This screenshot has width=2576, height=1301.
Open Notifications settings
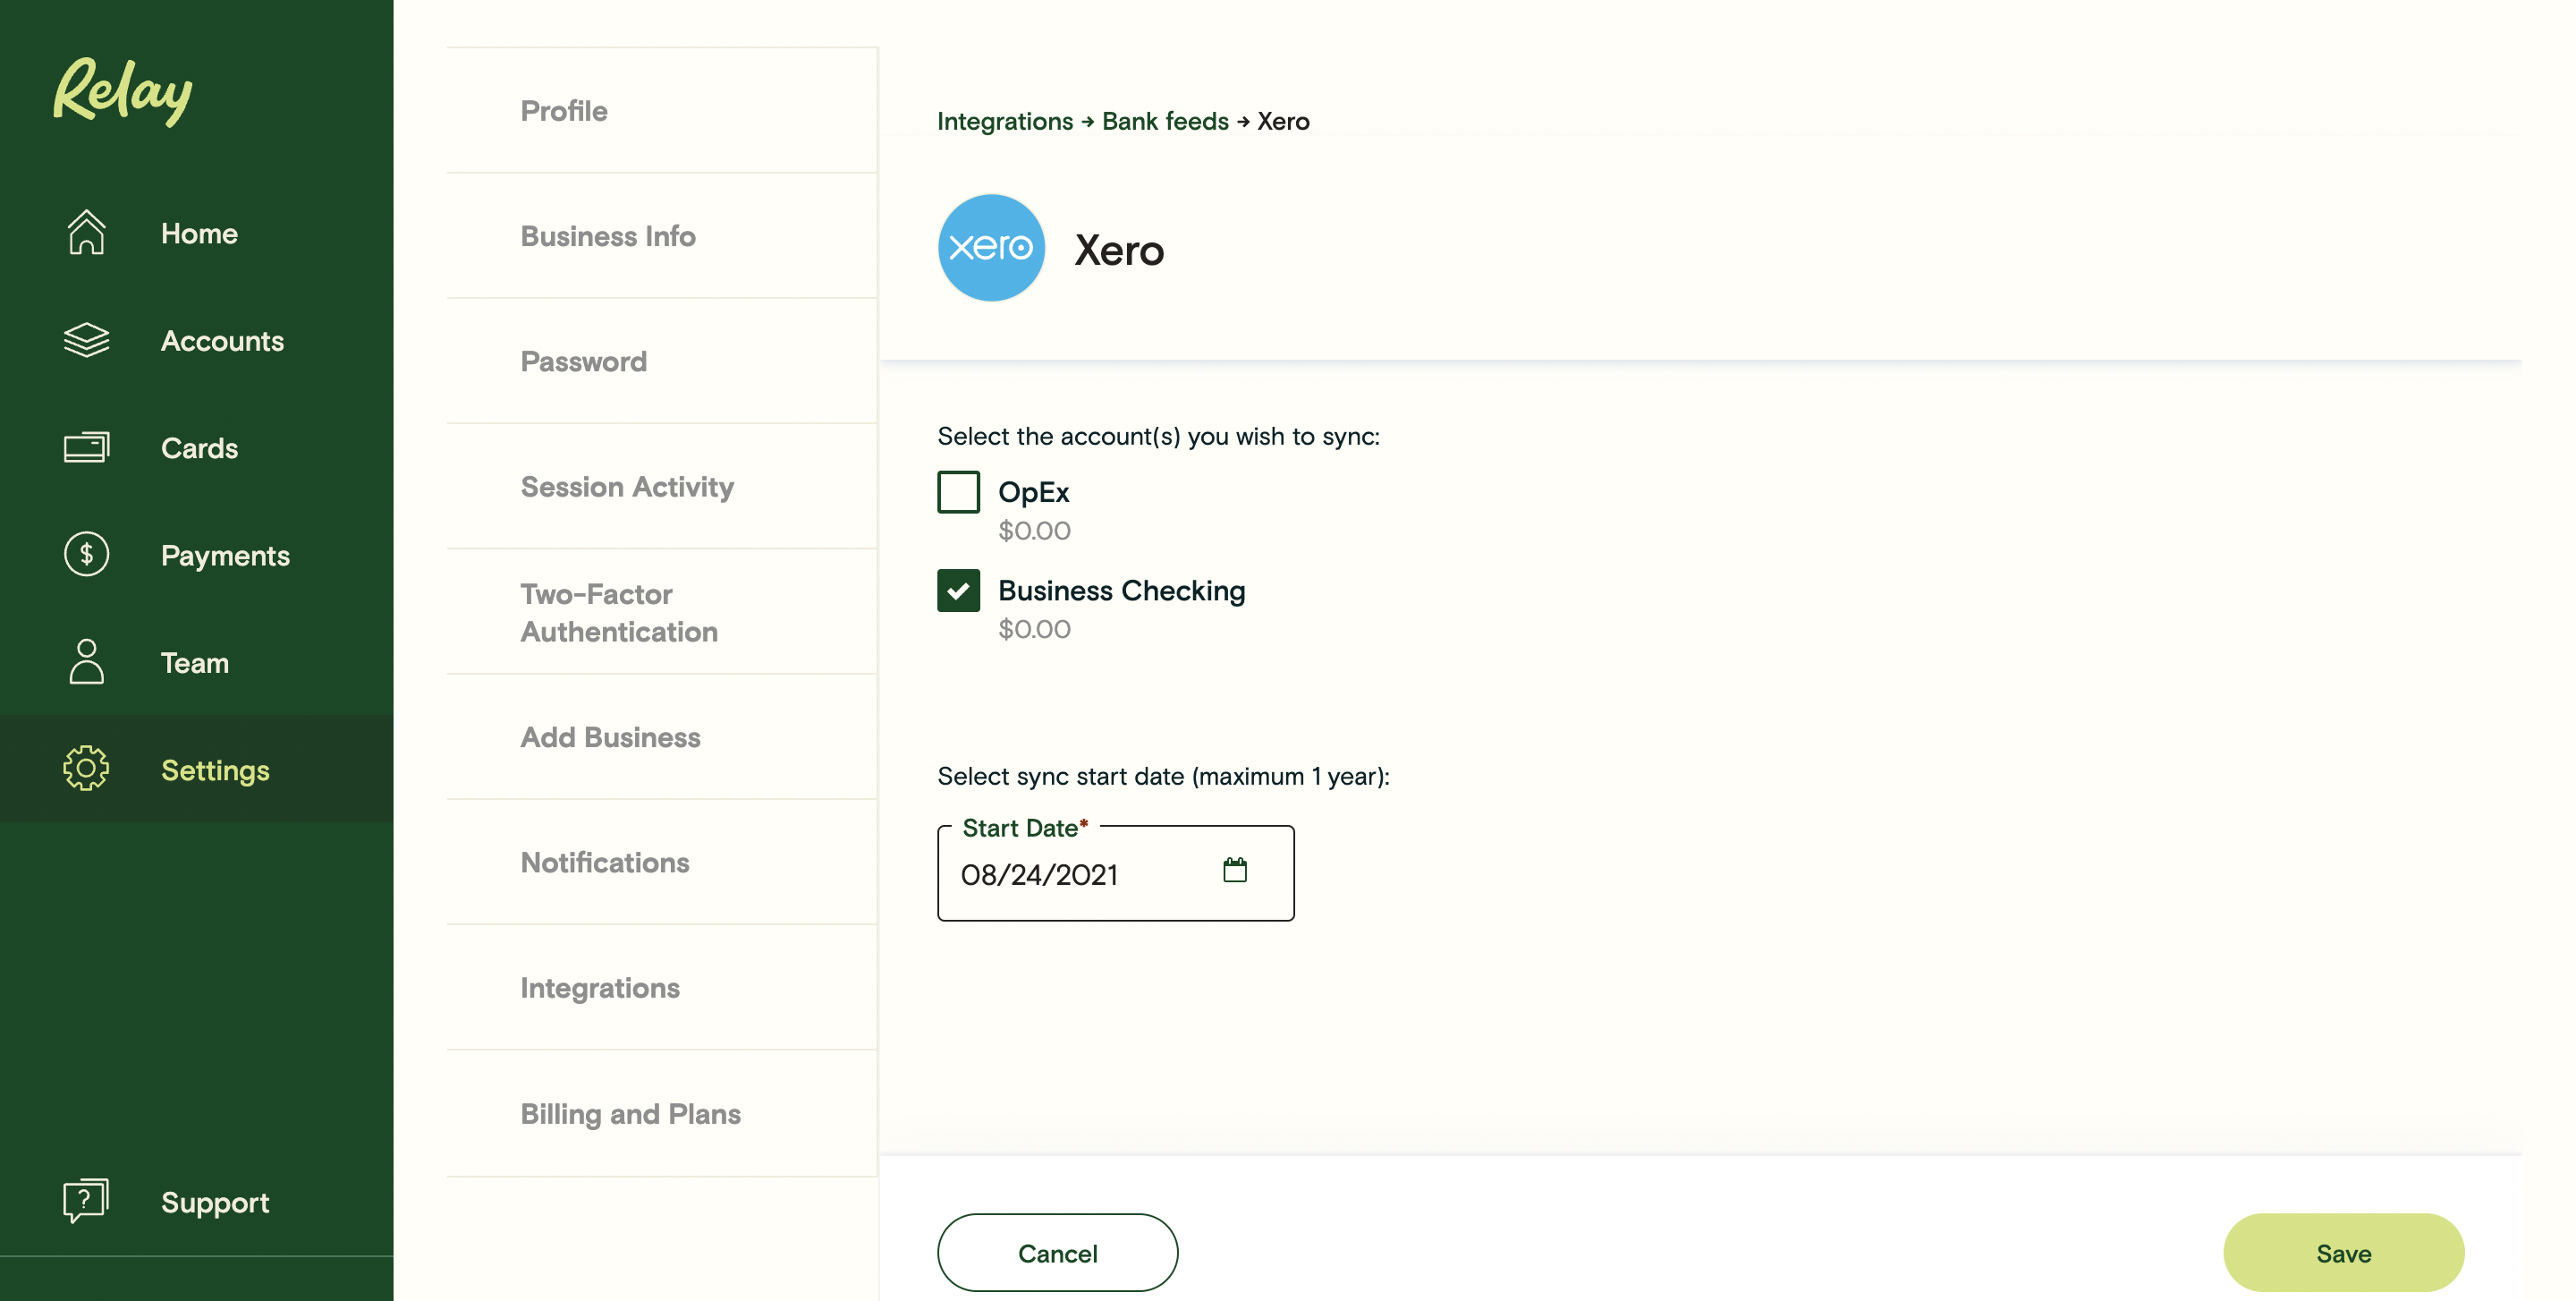662,862
